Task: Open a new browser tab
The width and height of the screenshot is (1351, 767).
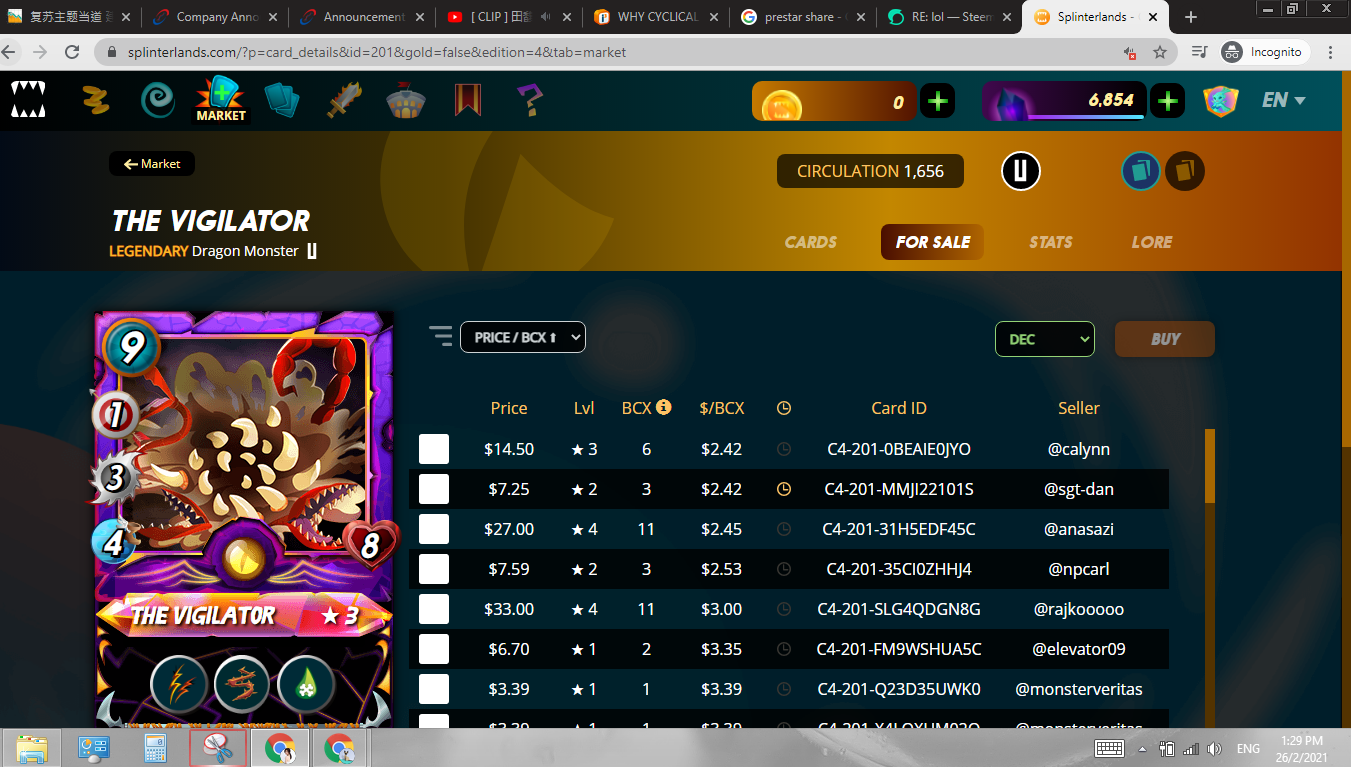Action: click(x=1191, y=17)
